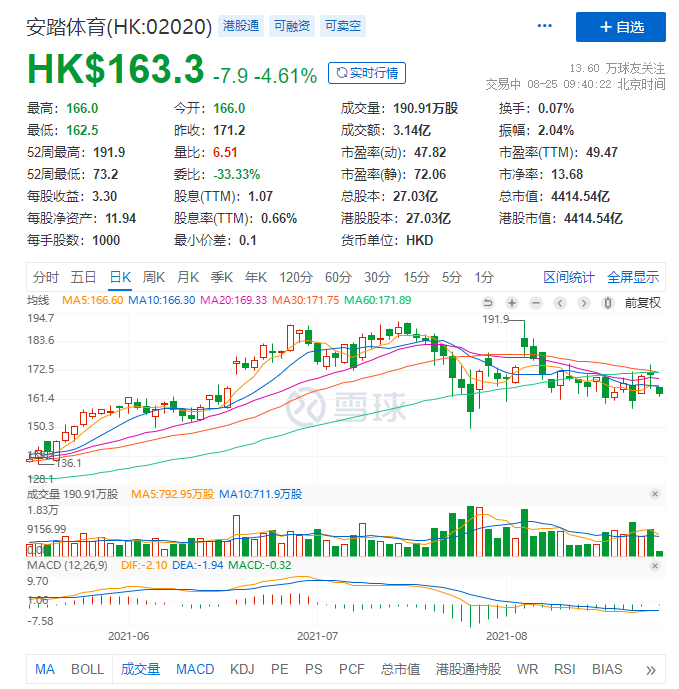Toggle the 总市值 sub-indicator
This screenshot has width=679, height=689.
coord(400,669)
